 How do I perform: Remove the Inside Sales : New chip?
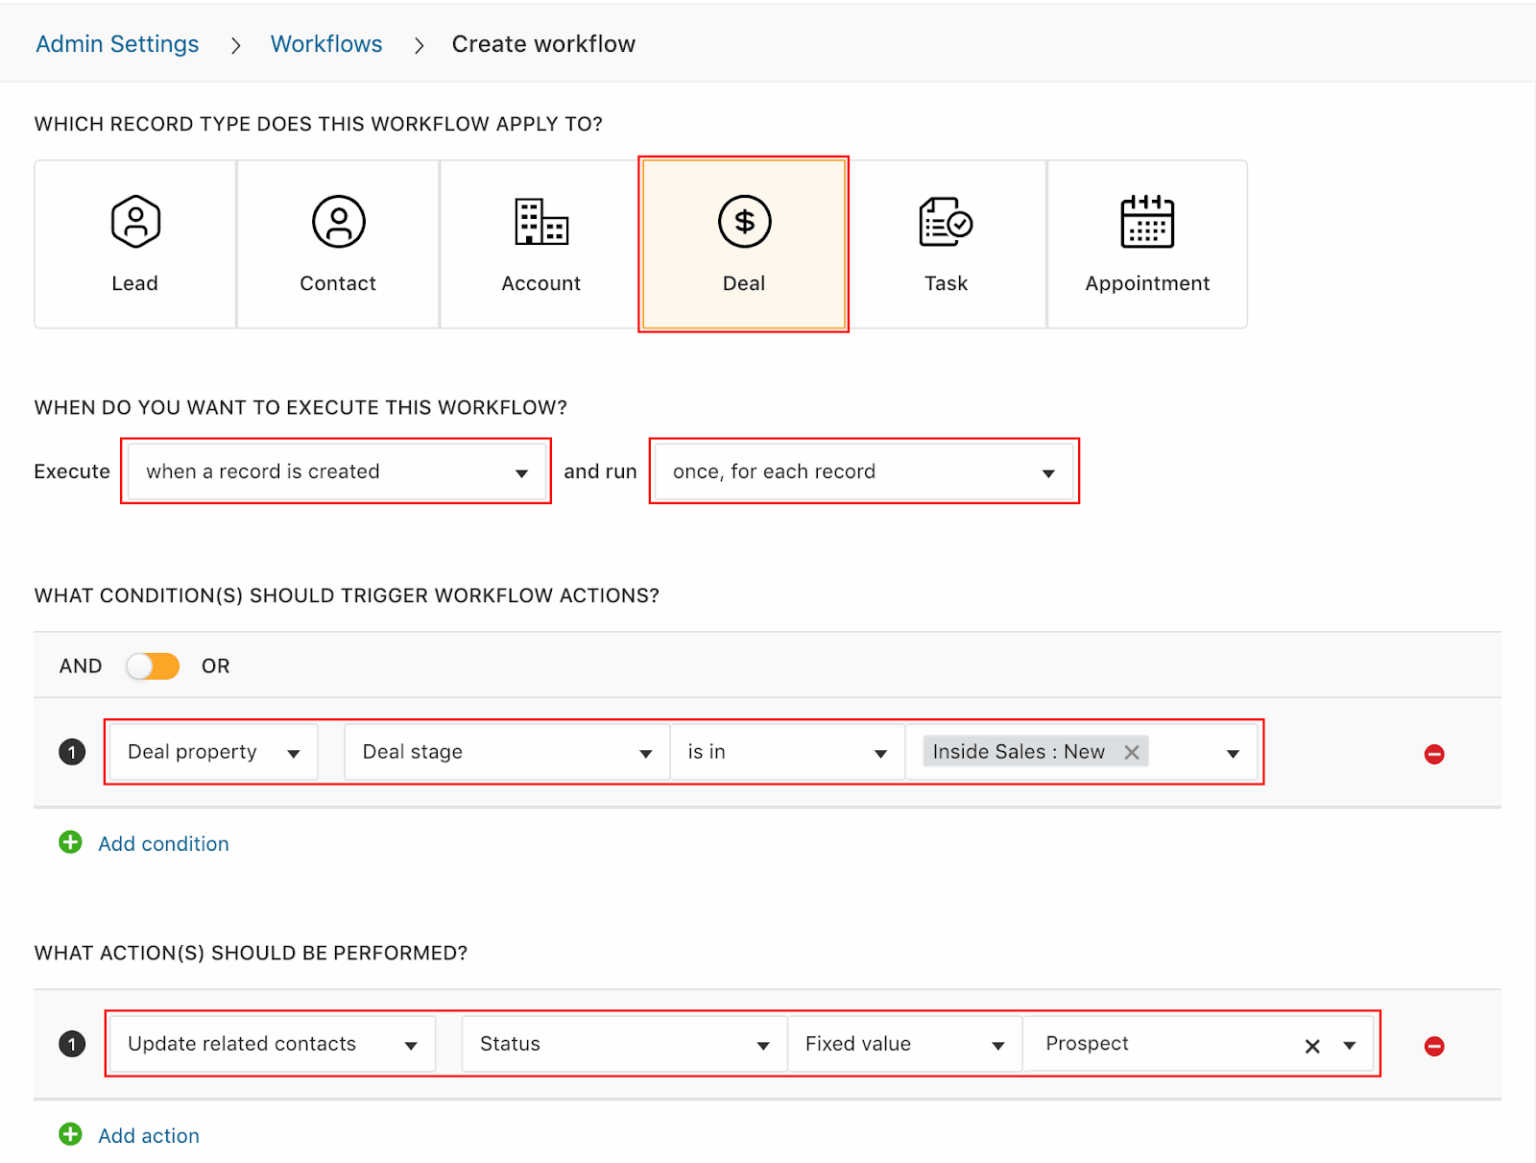click(1131, 751)
